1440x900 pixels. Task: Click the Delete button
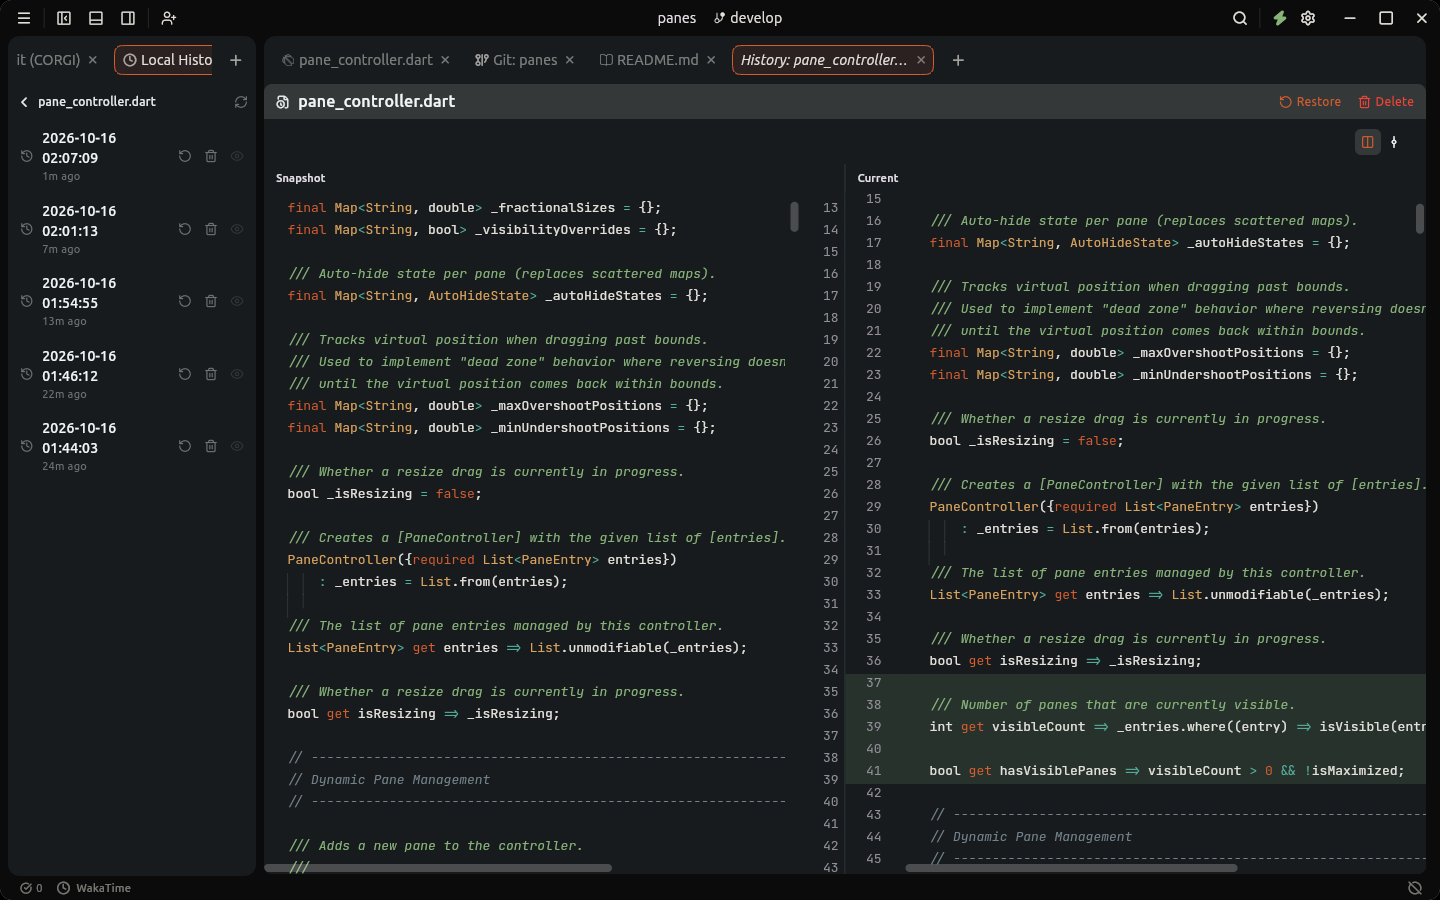click(1386, 102)
